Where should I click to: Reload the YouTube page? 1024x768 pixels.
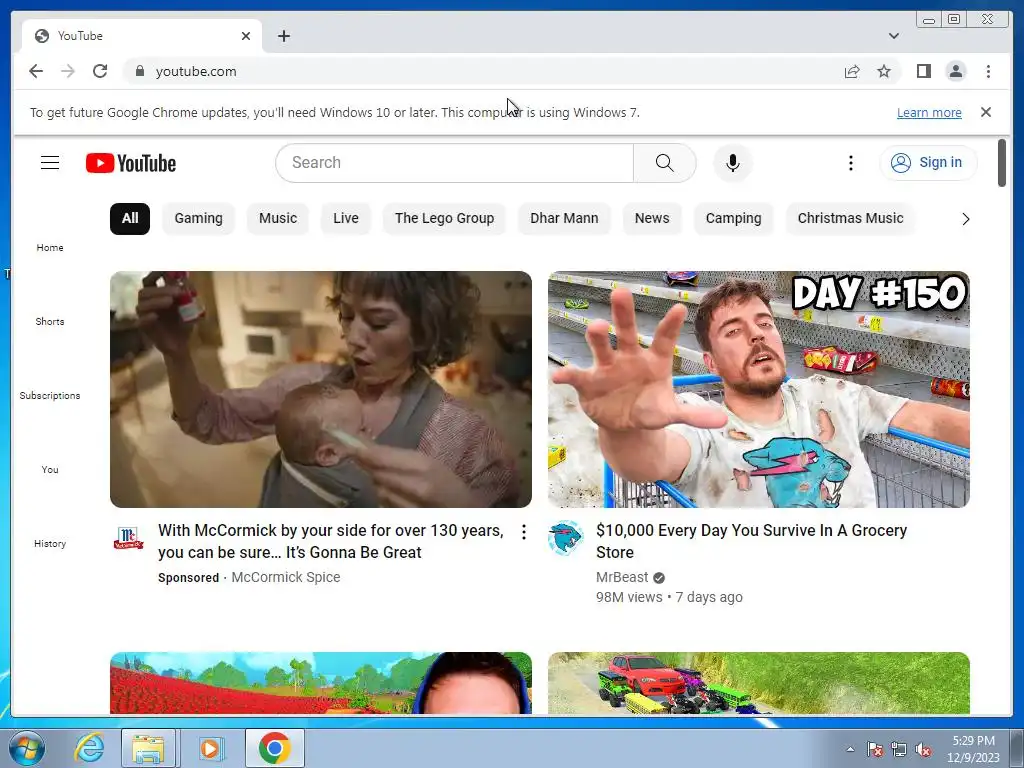(x=100, y=71)
